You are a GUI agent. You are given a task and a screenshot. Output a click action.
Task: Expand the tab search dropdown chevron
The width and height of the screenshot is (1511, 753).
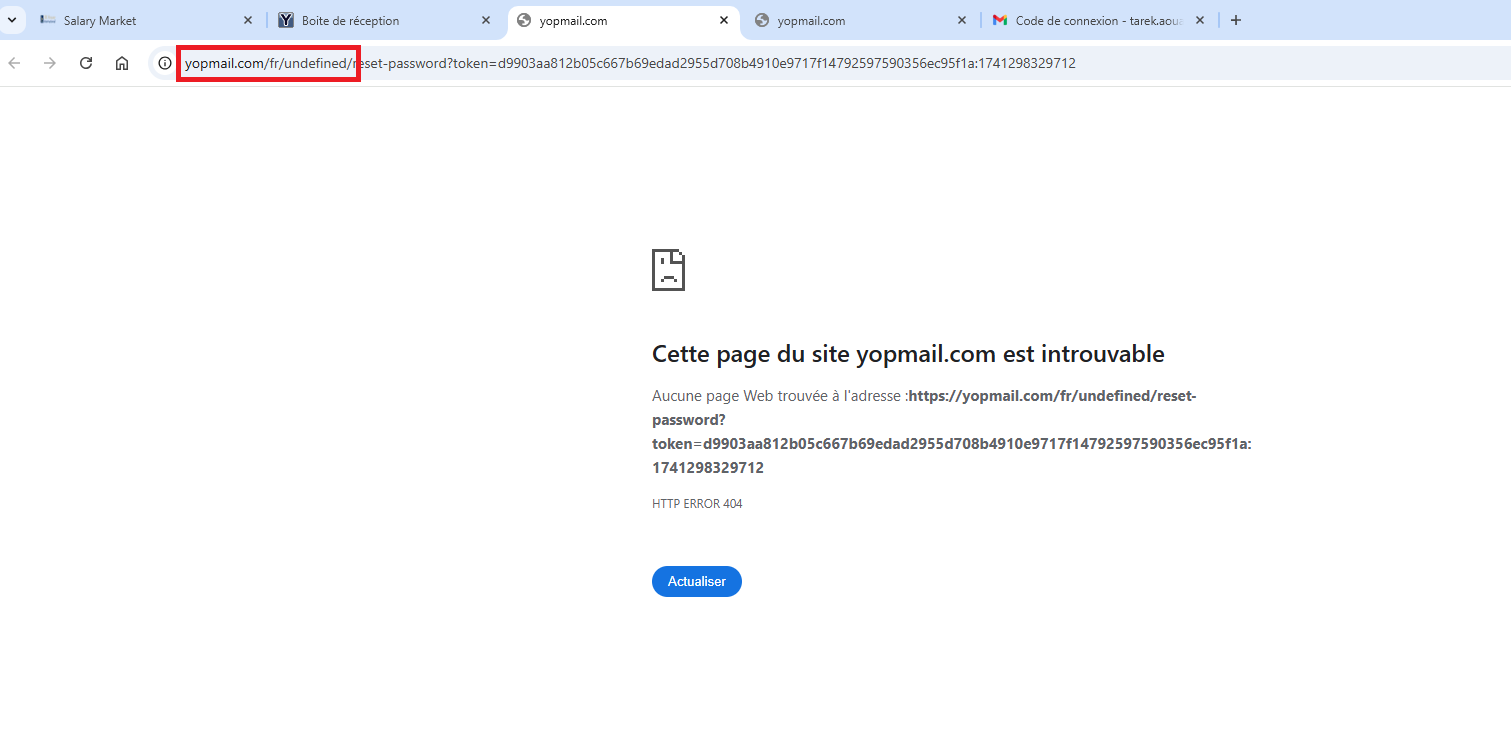click(12, 20)
